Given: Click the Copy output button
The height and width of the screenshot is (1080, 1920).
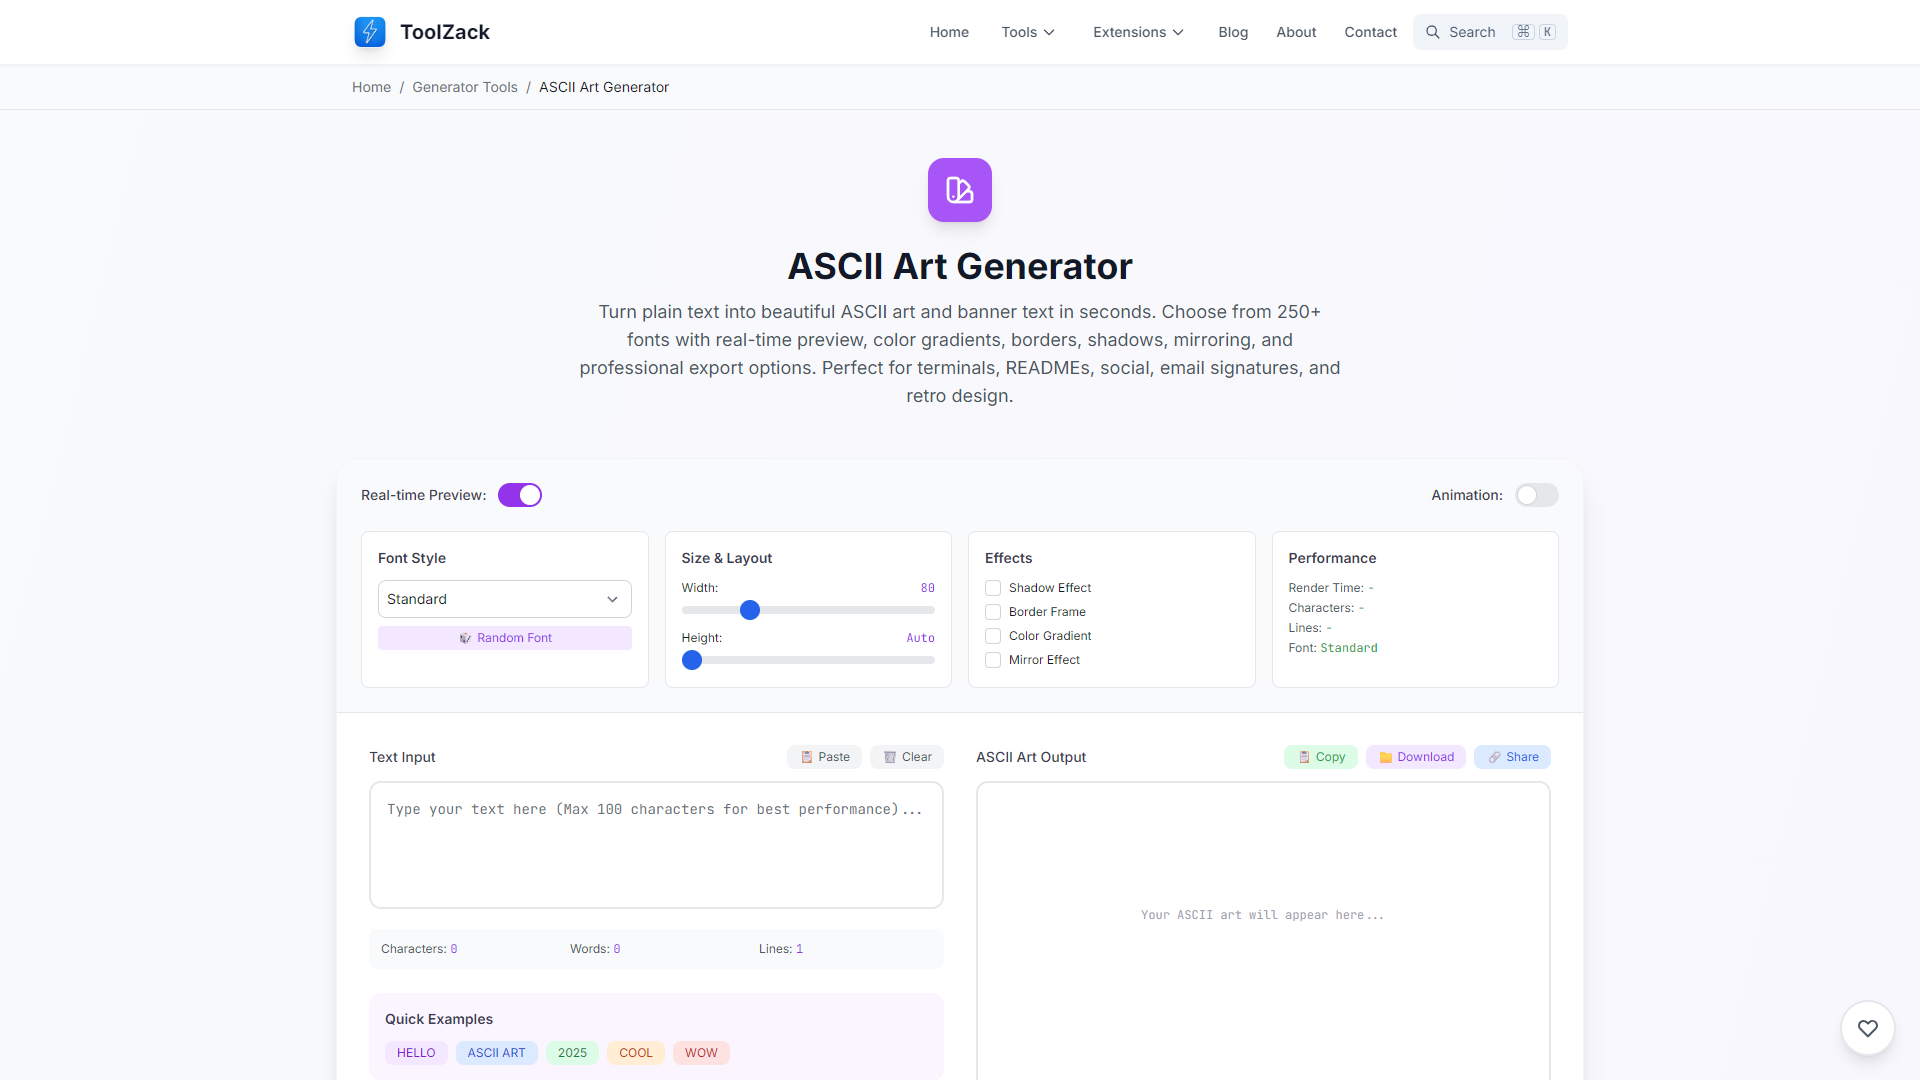Looking at the screenshot, I should [1321, 757].
